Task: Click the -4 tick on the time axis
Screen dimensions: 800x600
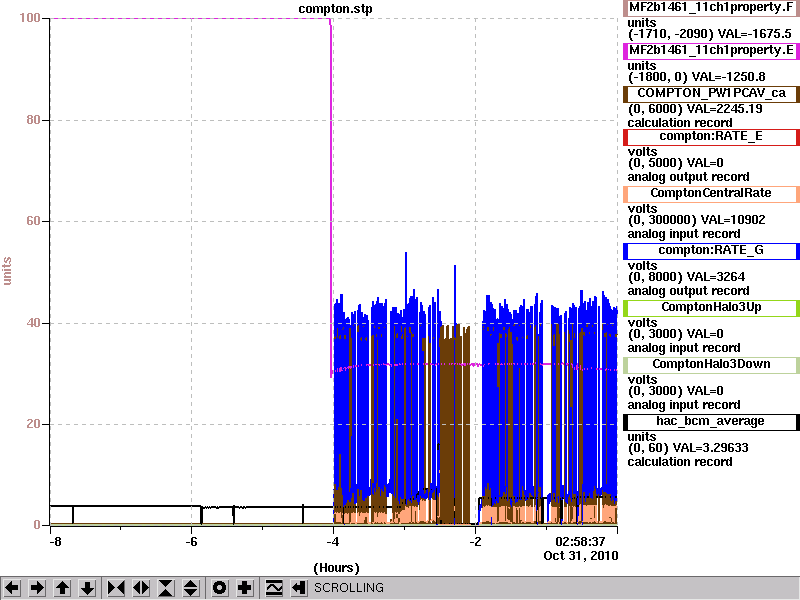Action: click(x=332, y=541)
